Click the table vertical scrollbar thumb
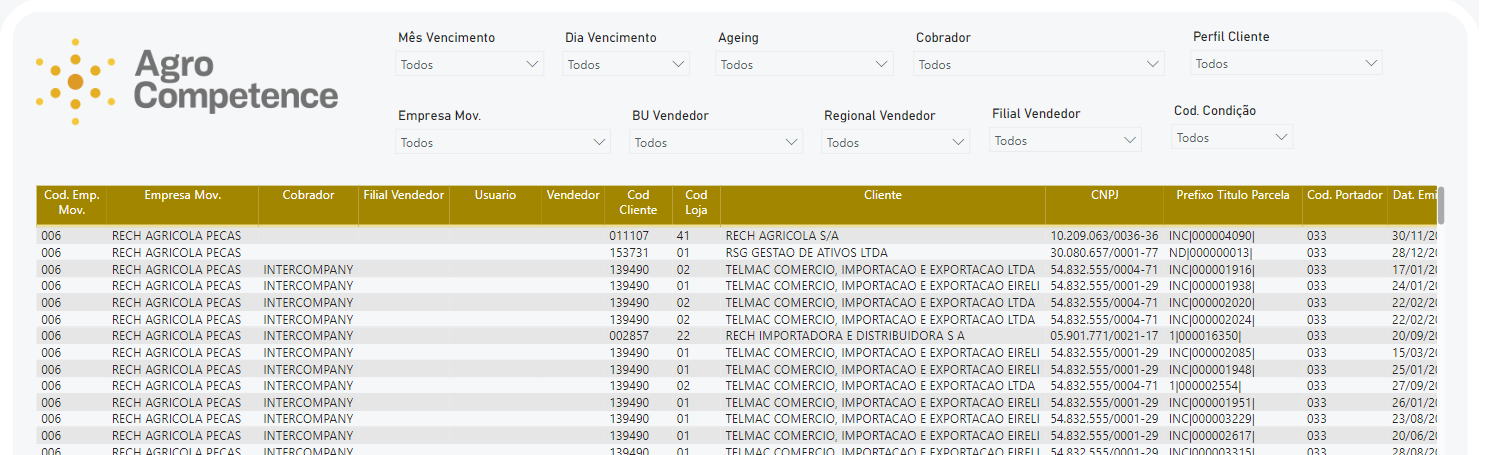The width and height of the screenshot is (1489, 455). click(1442, 205)
